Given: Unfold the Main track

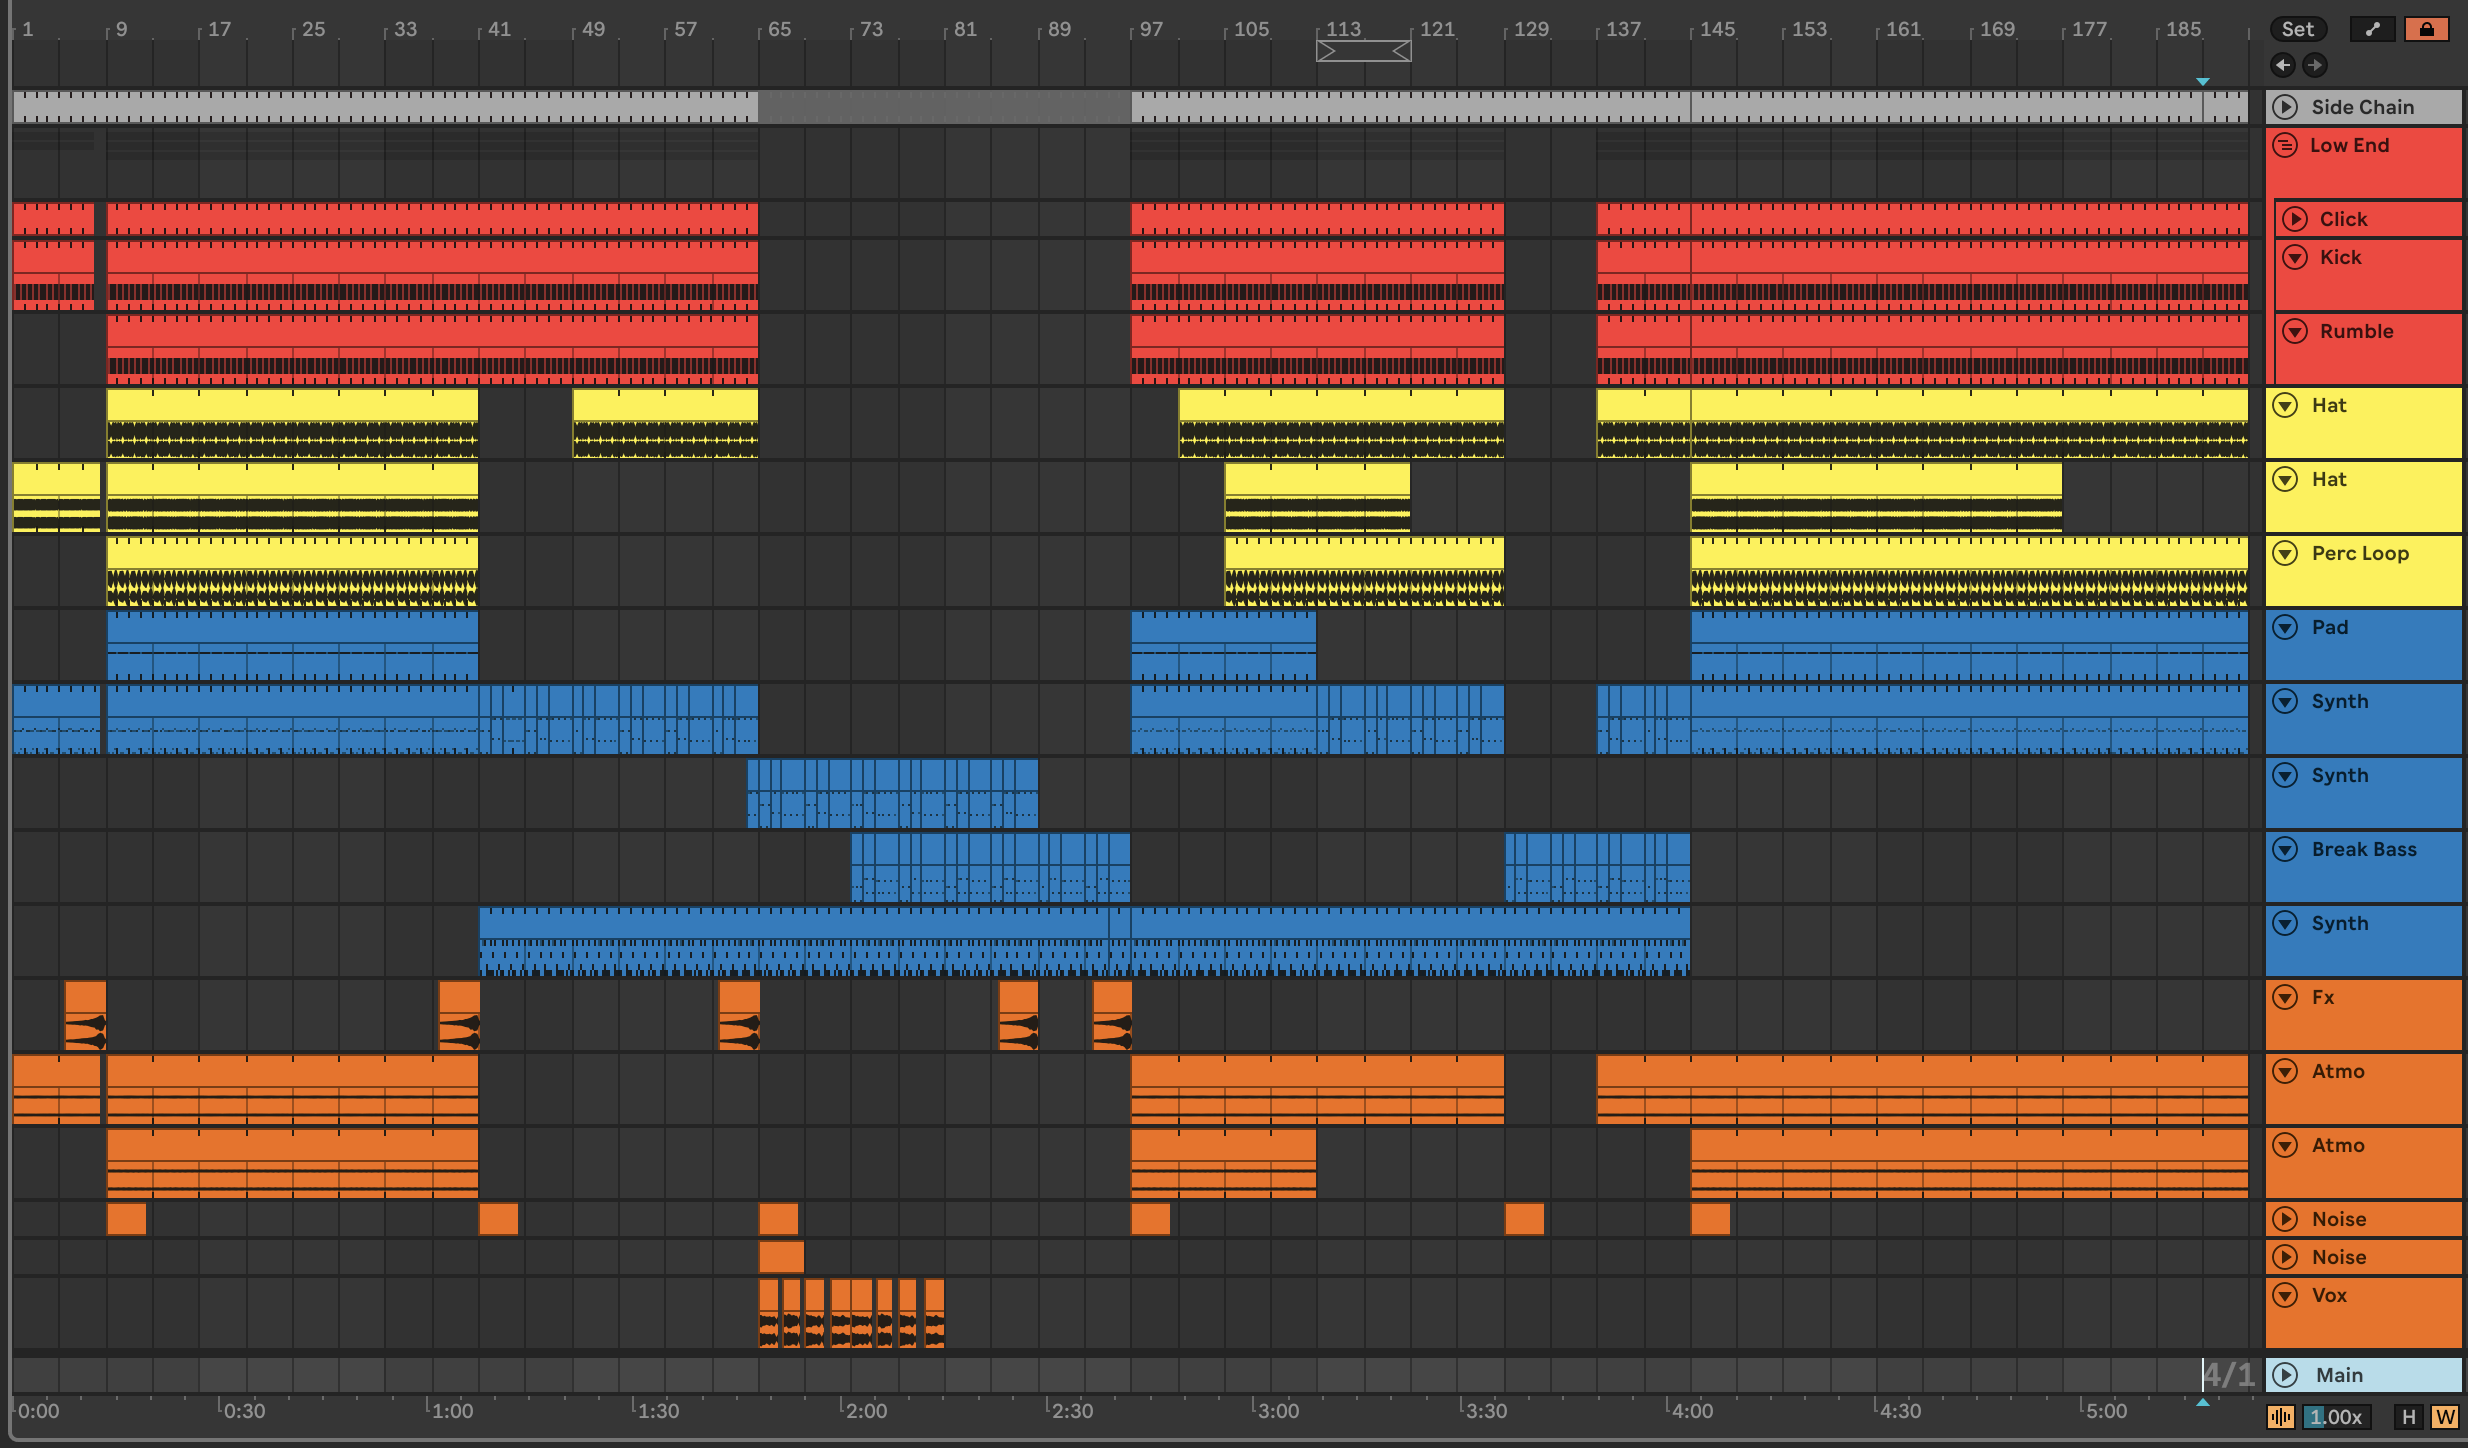Looking at the screenshot, I should click(x=2285, y=1375).
